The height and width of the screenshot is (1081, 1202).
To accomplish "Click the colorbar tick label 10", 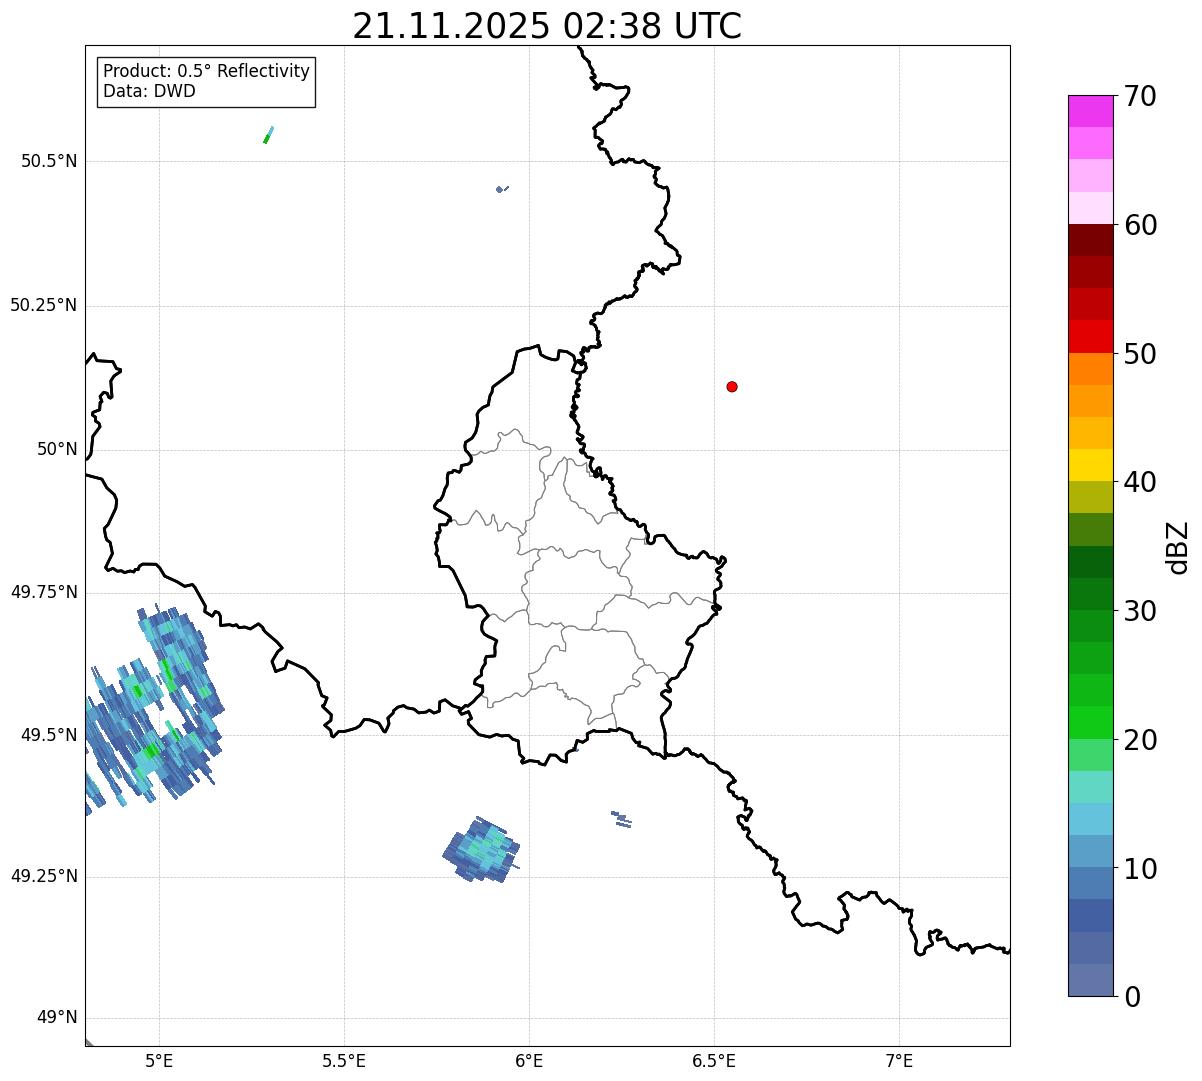I will tap(1141, 870).
